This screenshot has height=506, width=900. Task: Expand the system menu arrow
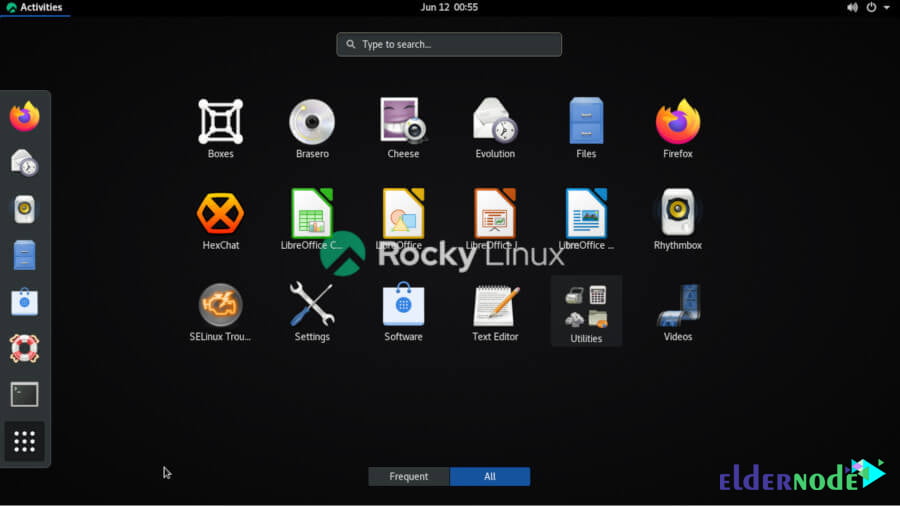click(886, 7)
